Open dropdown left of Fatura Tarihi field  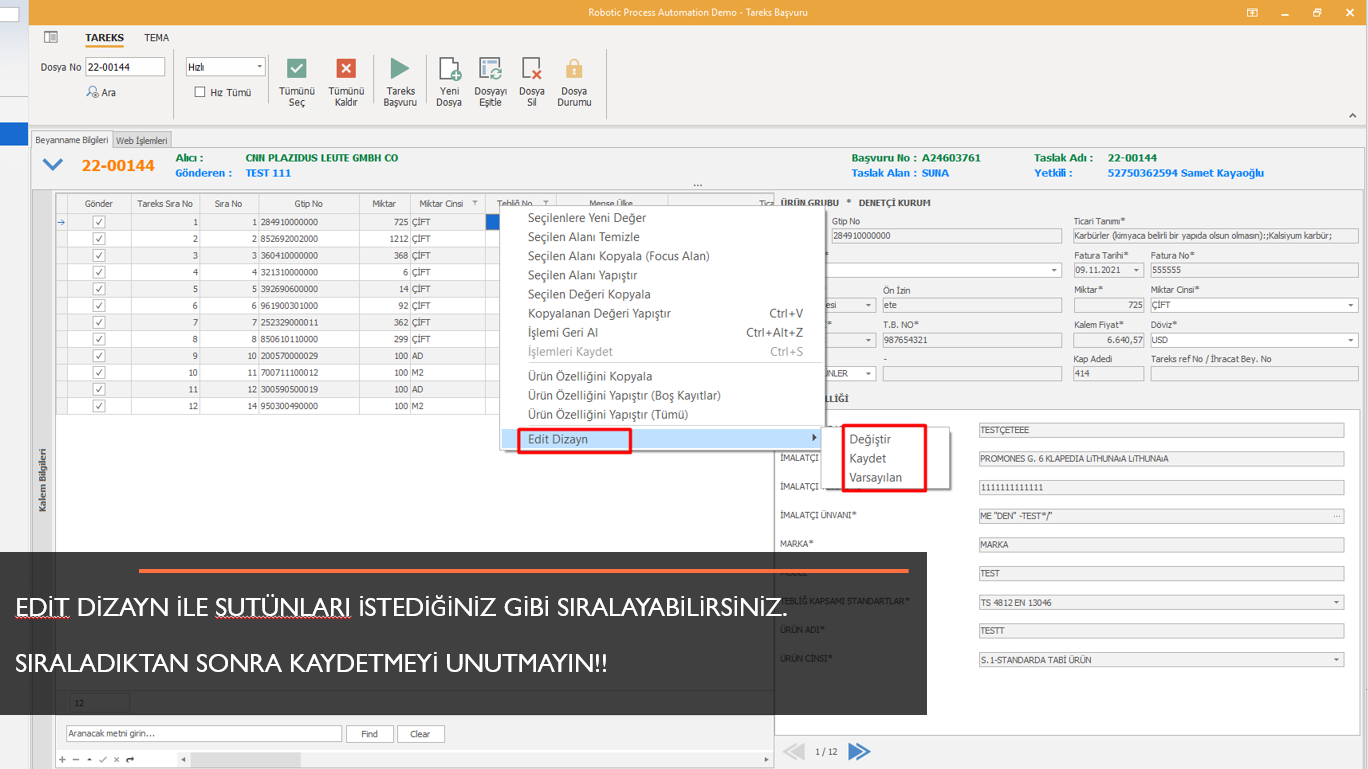1055,270
